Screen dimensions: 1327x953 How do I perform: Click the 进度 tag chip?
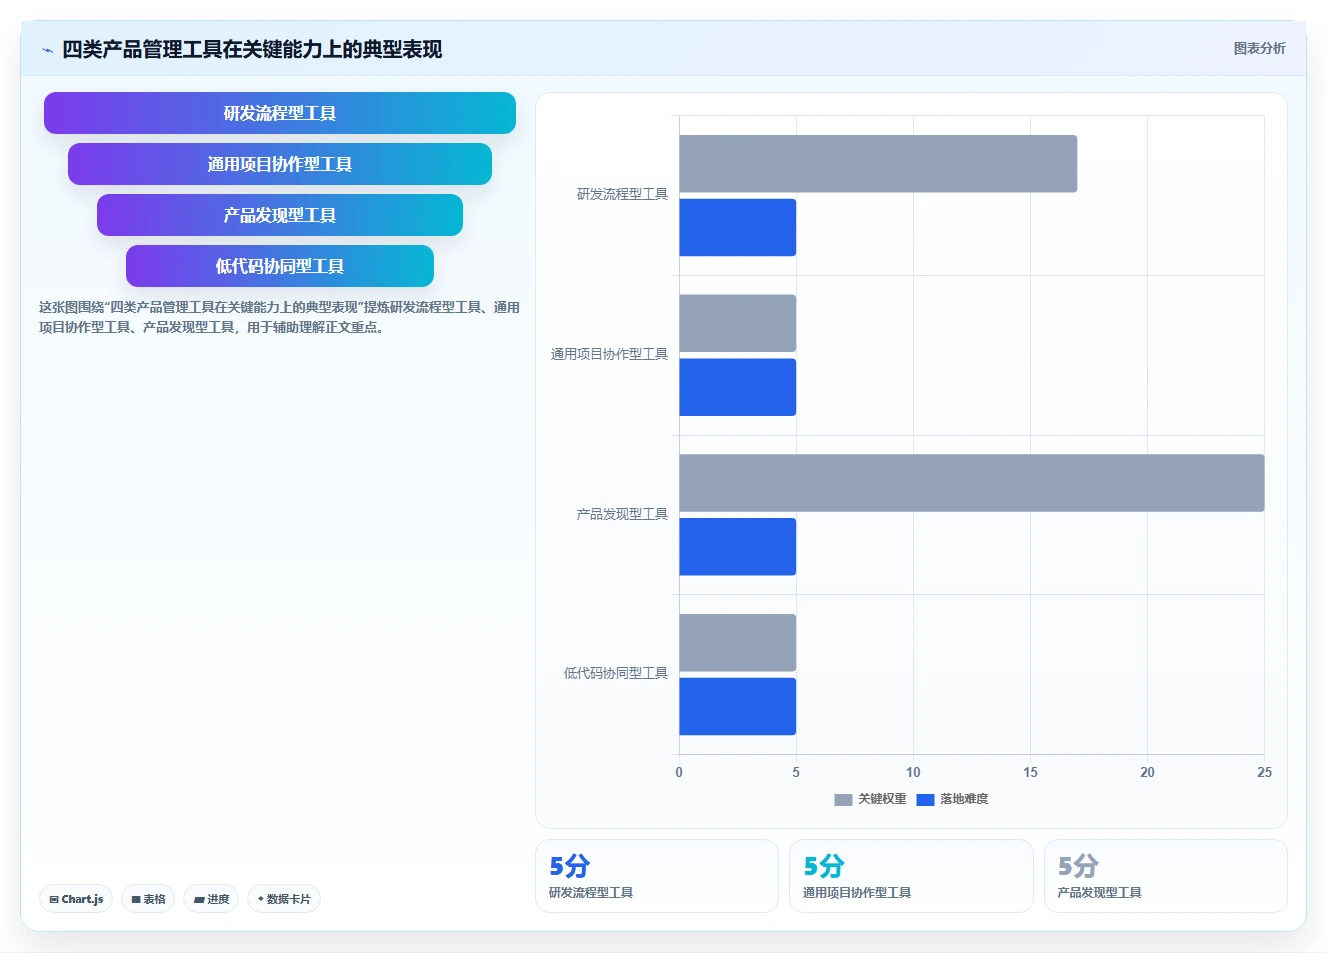coord(211,899)
